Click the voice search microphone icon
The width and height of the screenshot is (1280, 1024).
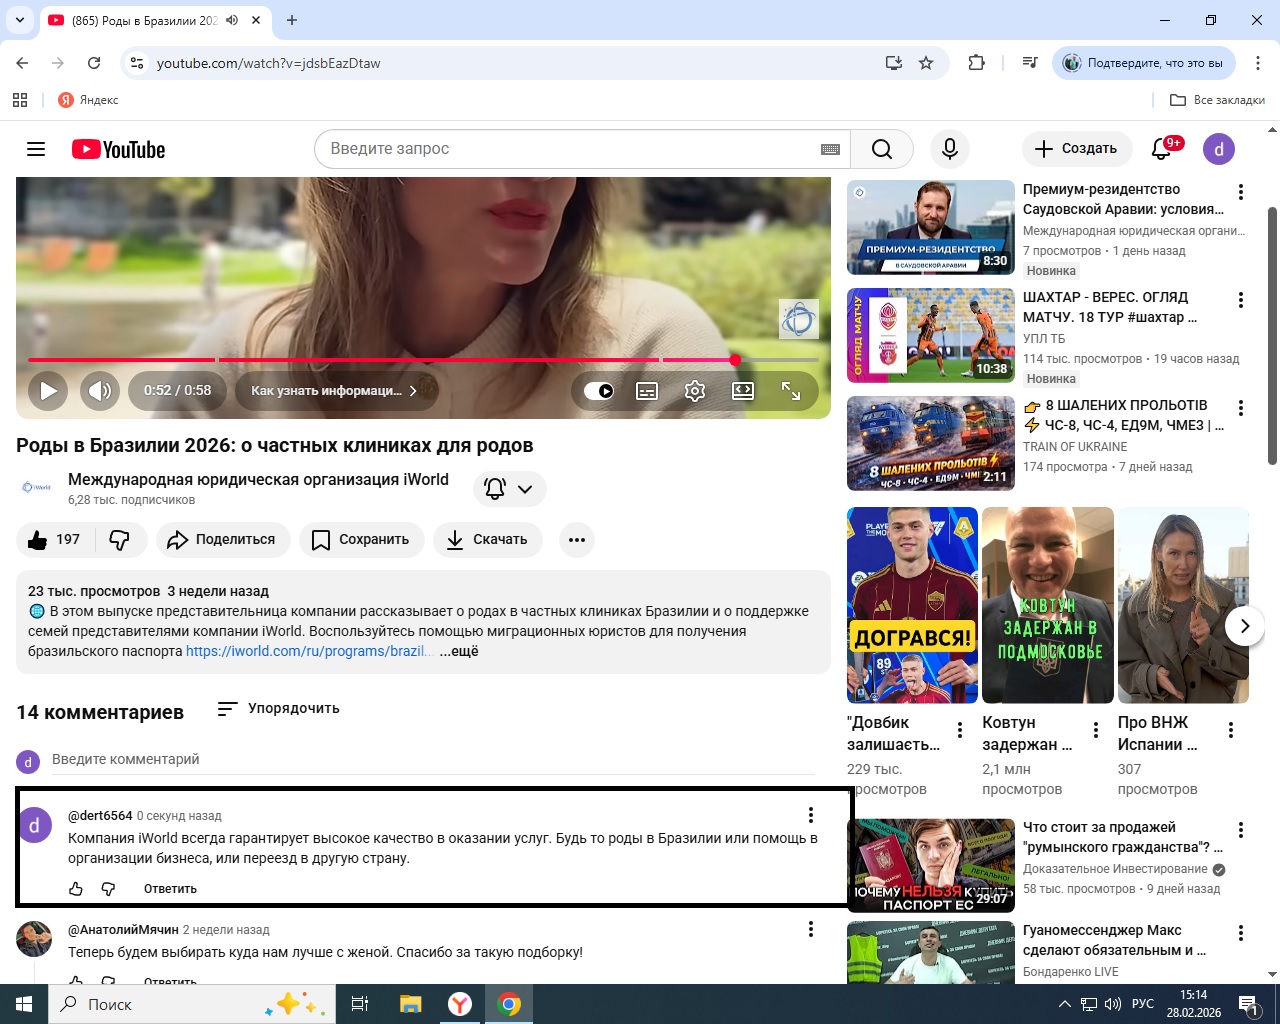click(949, 149)
